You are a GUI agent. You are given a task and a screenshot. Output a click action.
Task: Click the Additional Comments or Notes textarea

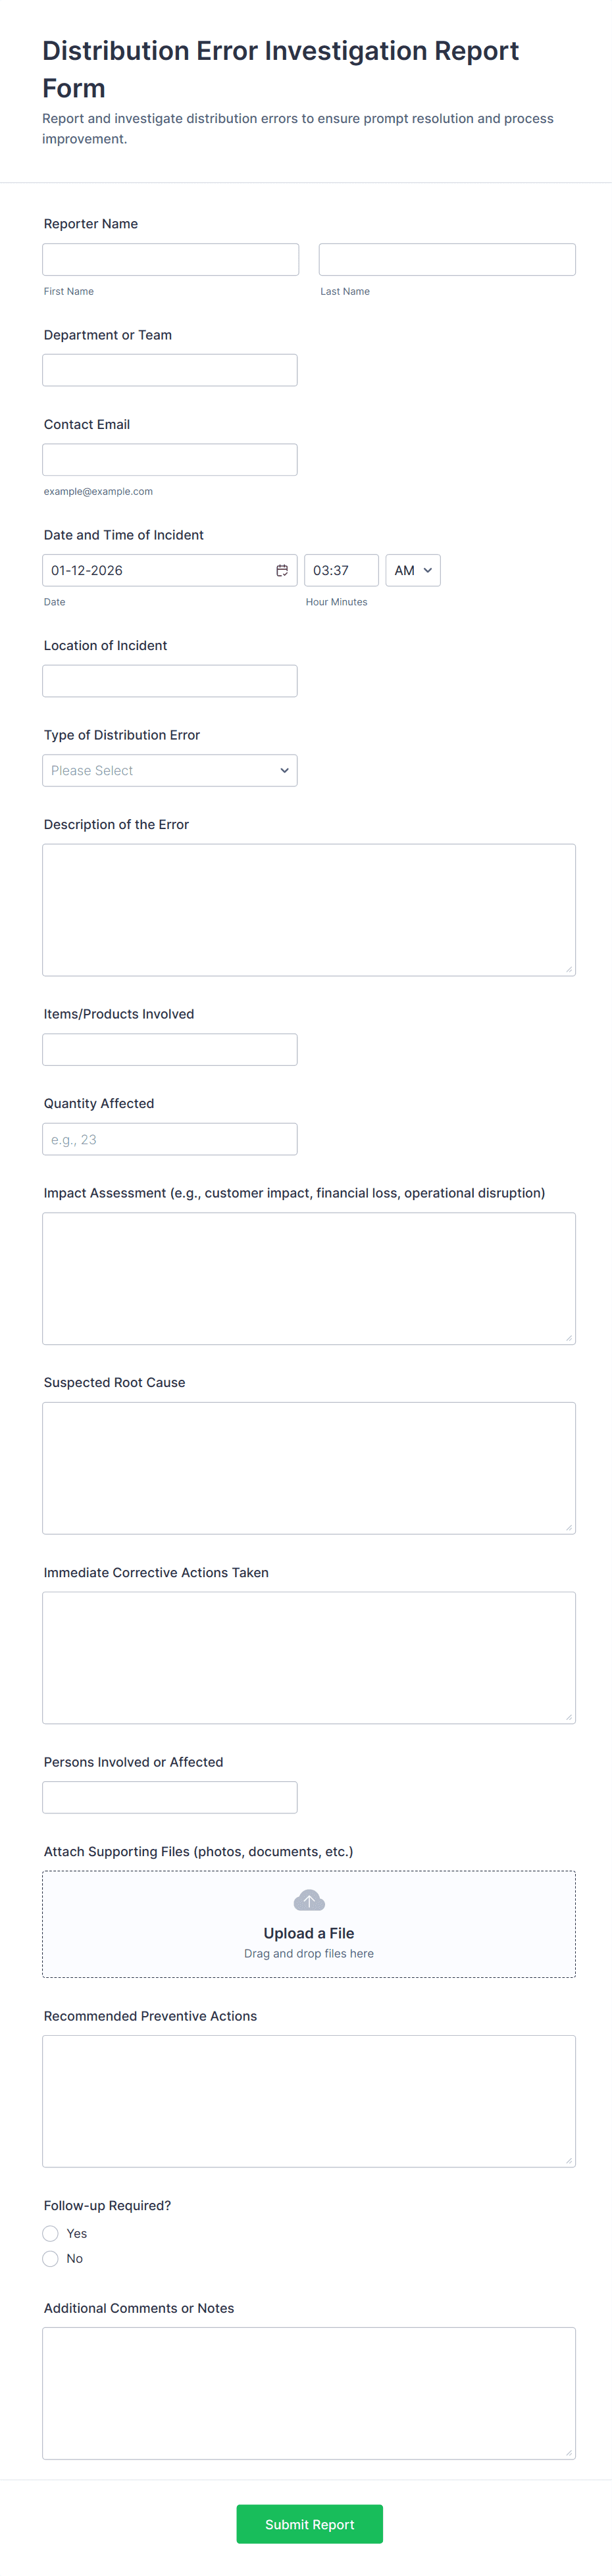click(x=308, y=2394)
